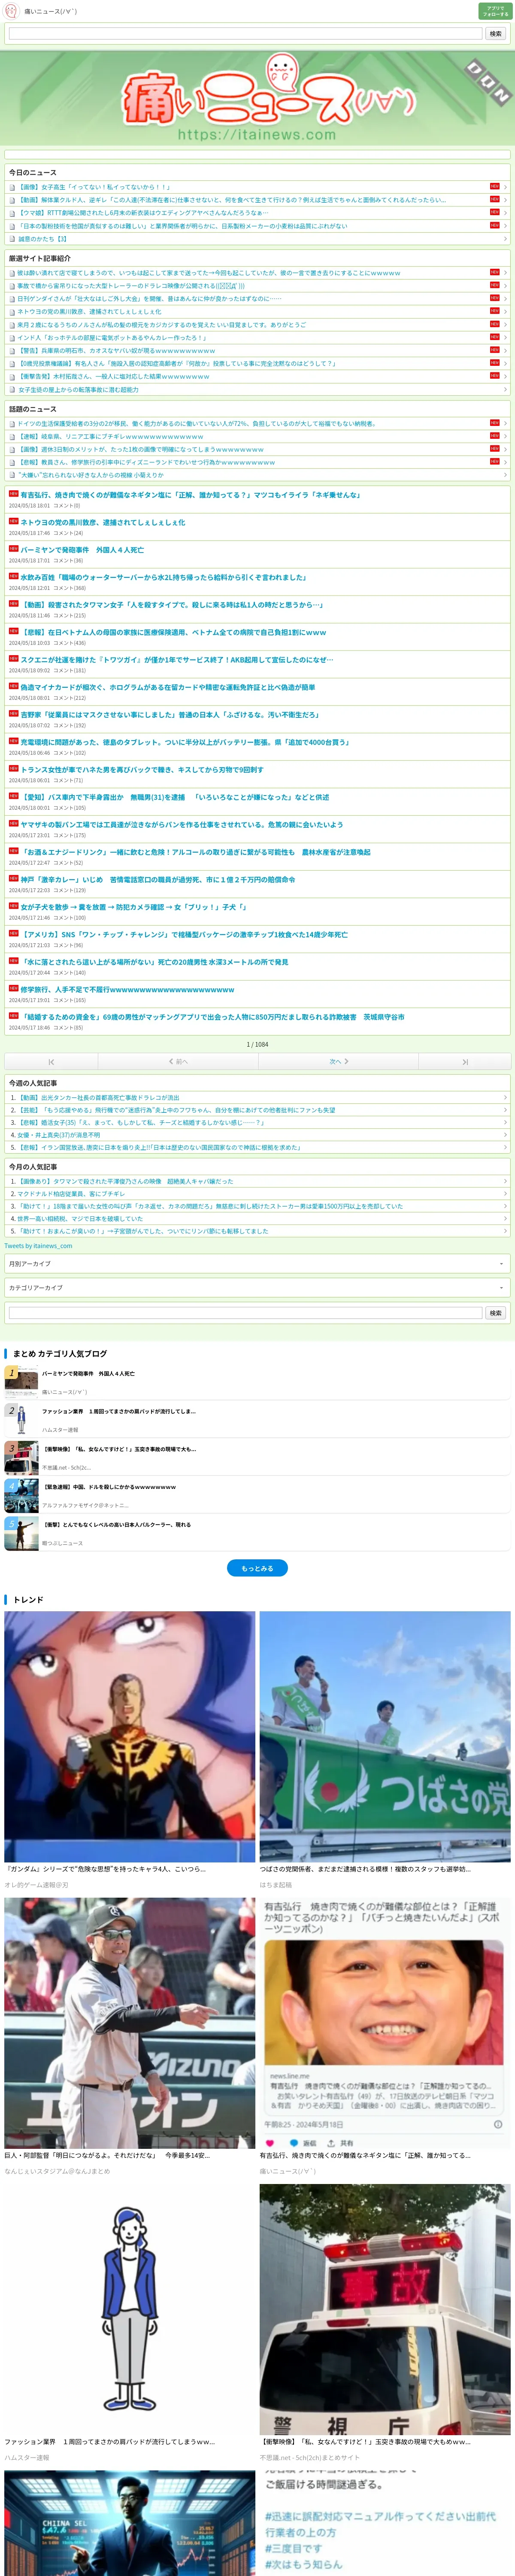
Task: Click the arrow on the 女子生徒の屋上 row
Action: (505, 389)
